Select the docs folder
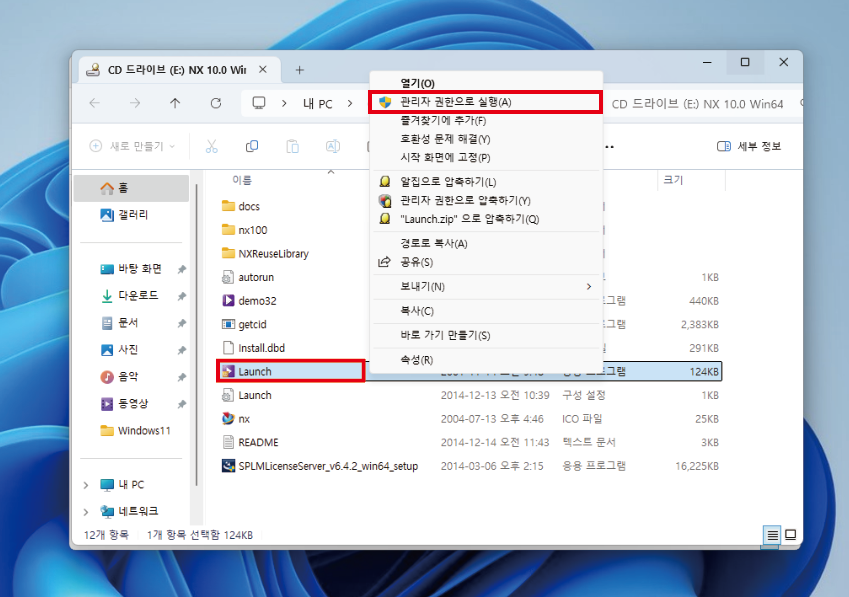 coord(241,206)
